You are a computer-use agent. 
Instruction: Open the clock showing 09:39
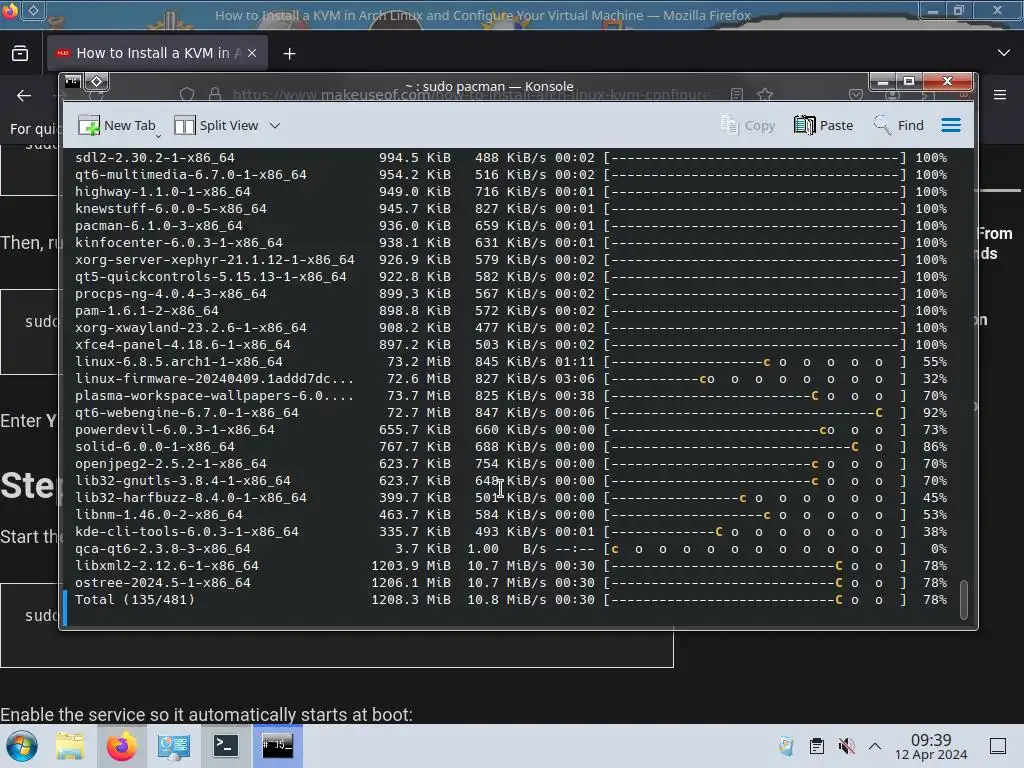tap(931, 746)
